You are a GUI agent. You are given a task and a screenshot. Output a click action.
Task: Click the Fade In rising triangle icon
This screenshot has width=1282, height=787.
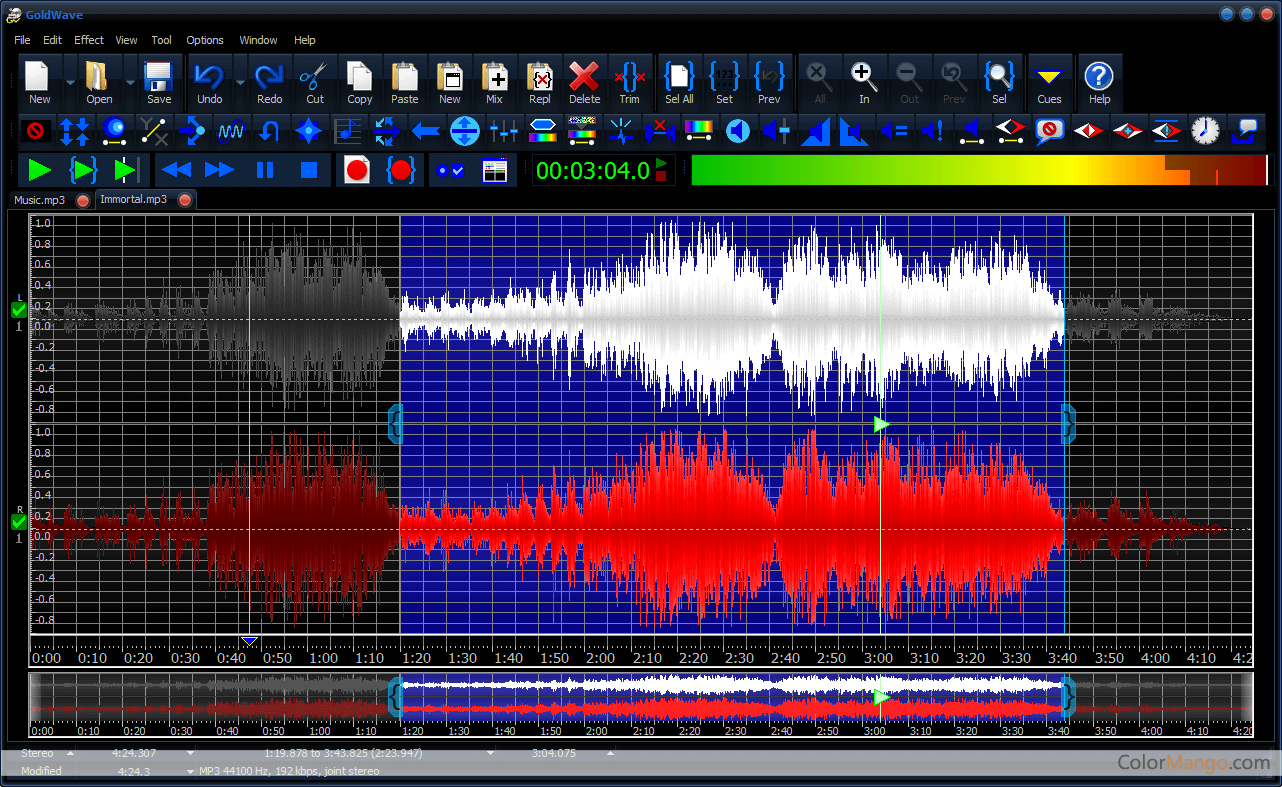816,131
